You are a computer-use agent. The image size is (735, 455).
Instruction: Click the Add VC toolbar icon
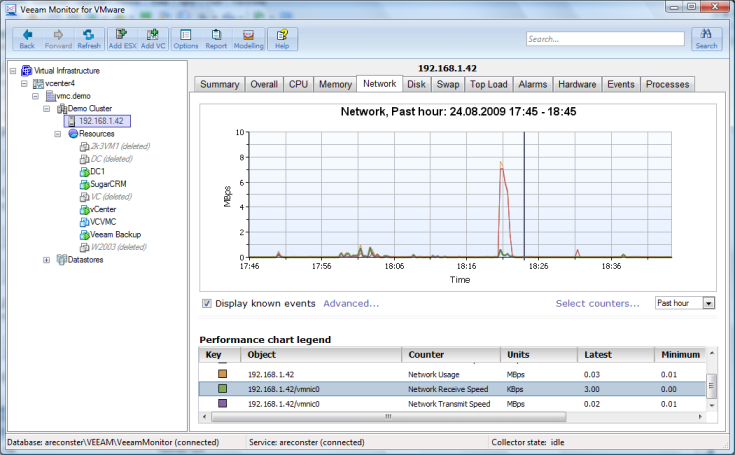click(153, 38)
